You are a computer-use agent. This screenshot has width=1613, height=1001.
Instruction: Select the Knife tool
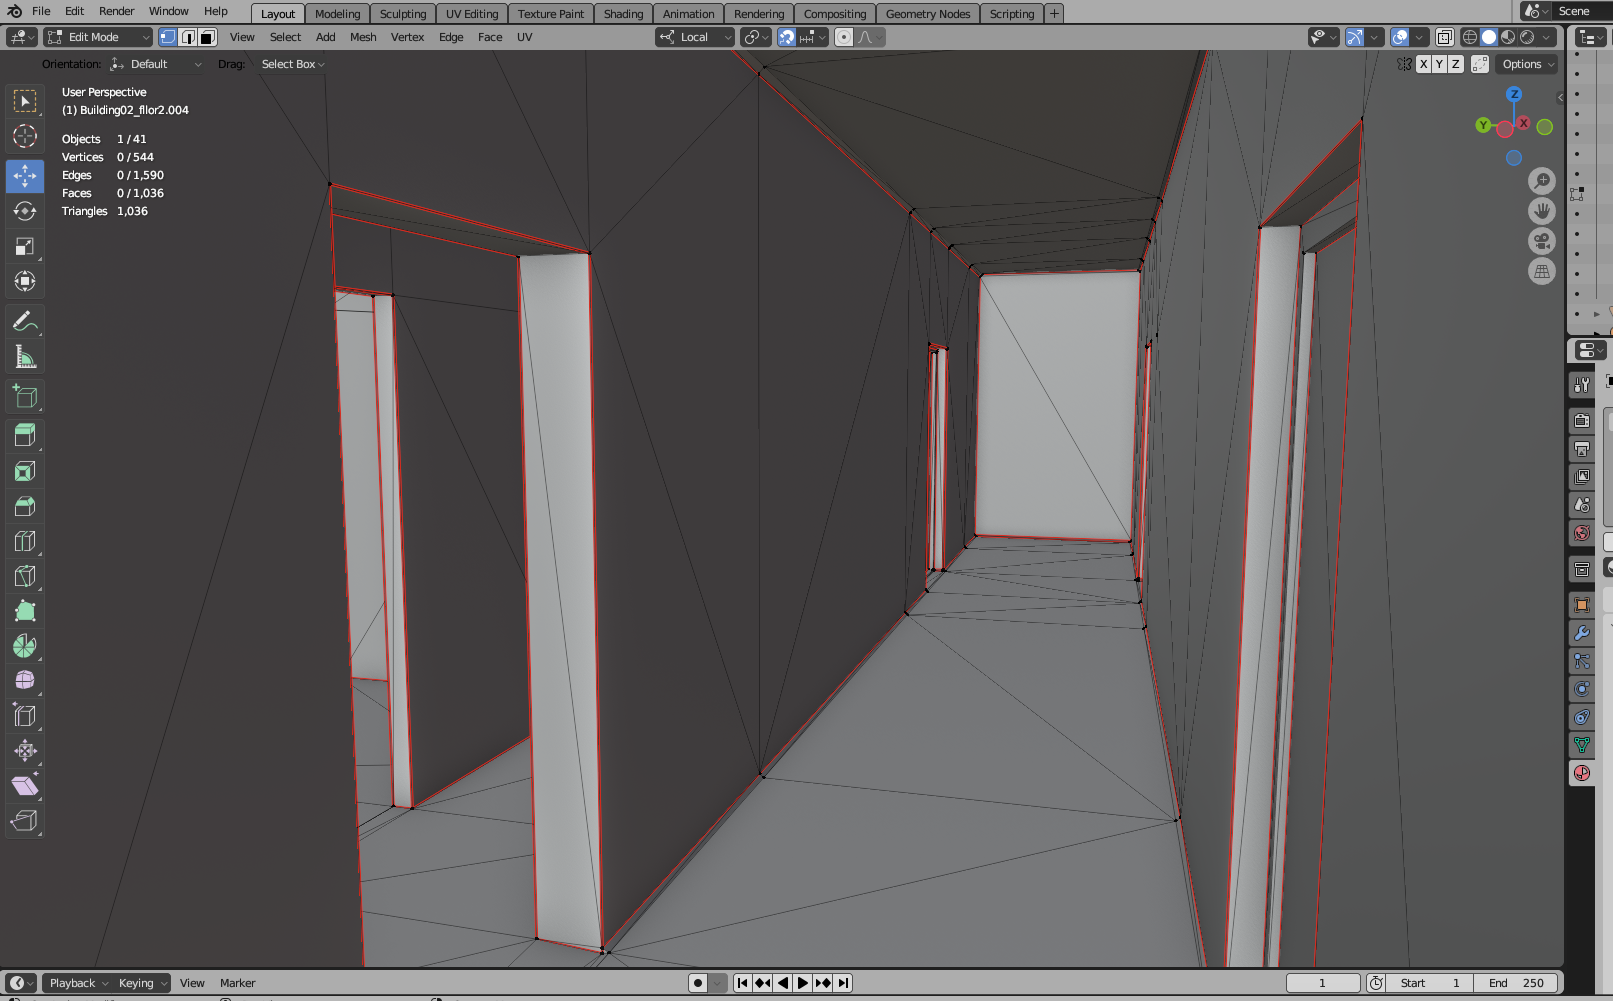[25, 576]
